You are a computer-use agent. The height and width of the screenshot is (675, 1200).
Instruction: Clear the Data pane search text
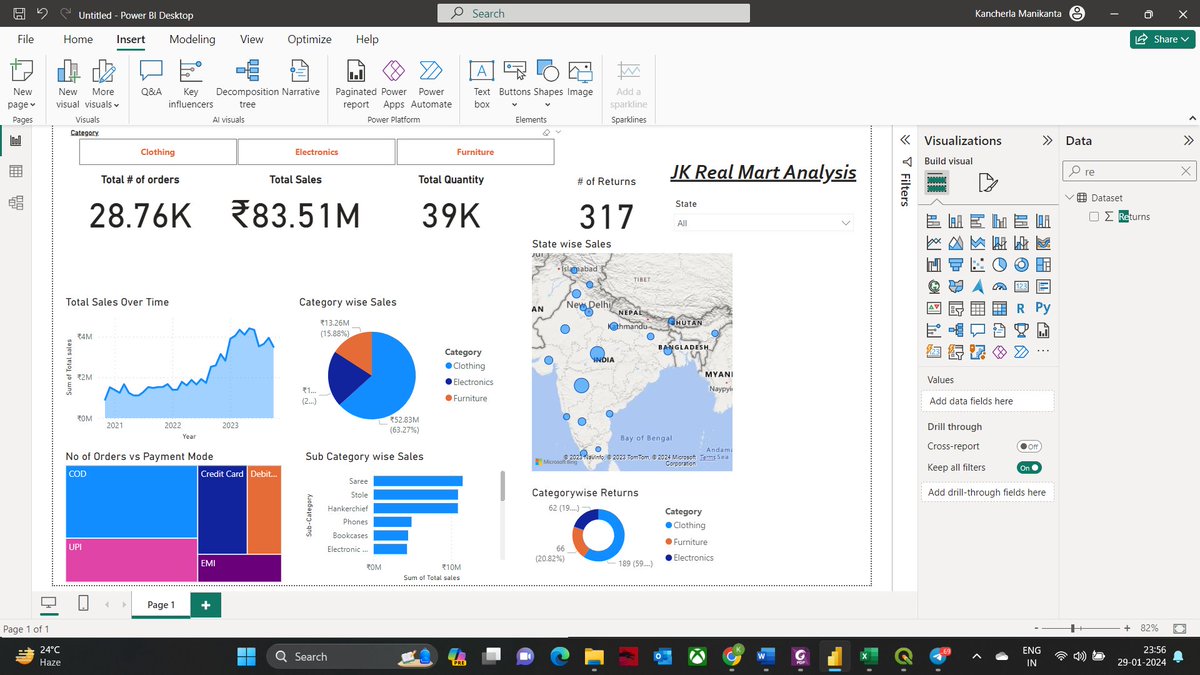tap(1186, 172)
